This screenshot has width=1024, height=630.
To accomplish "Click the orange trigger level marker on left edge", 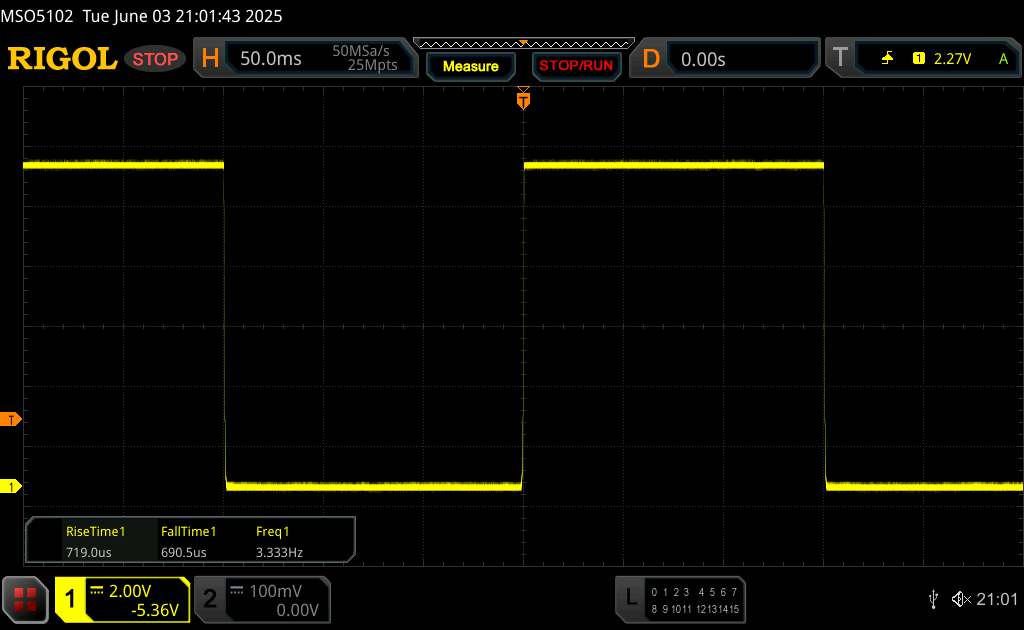I will [10, 419].
